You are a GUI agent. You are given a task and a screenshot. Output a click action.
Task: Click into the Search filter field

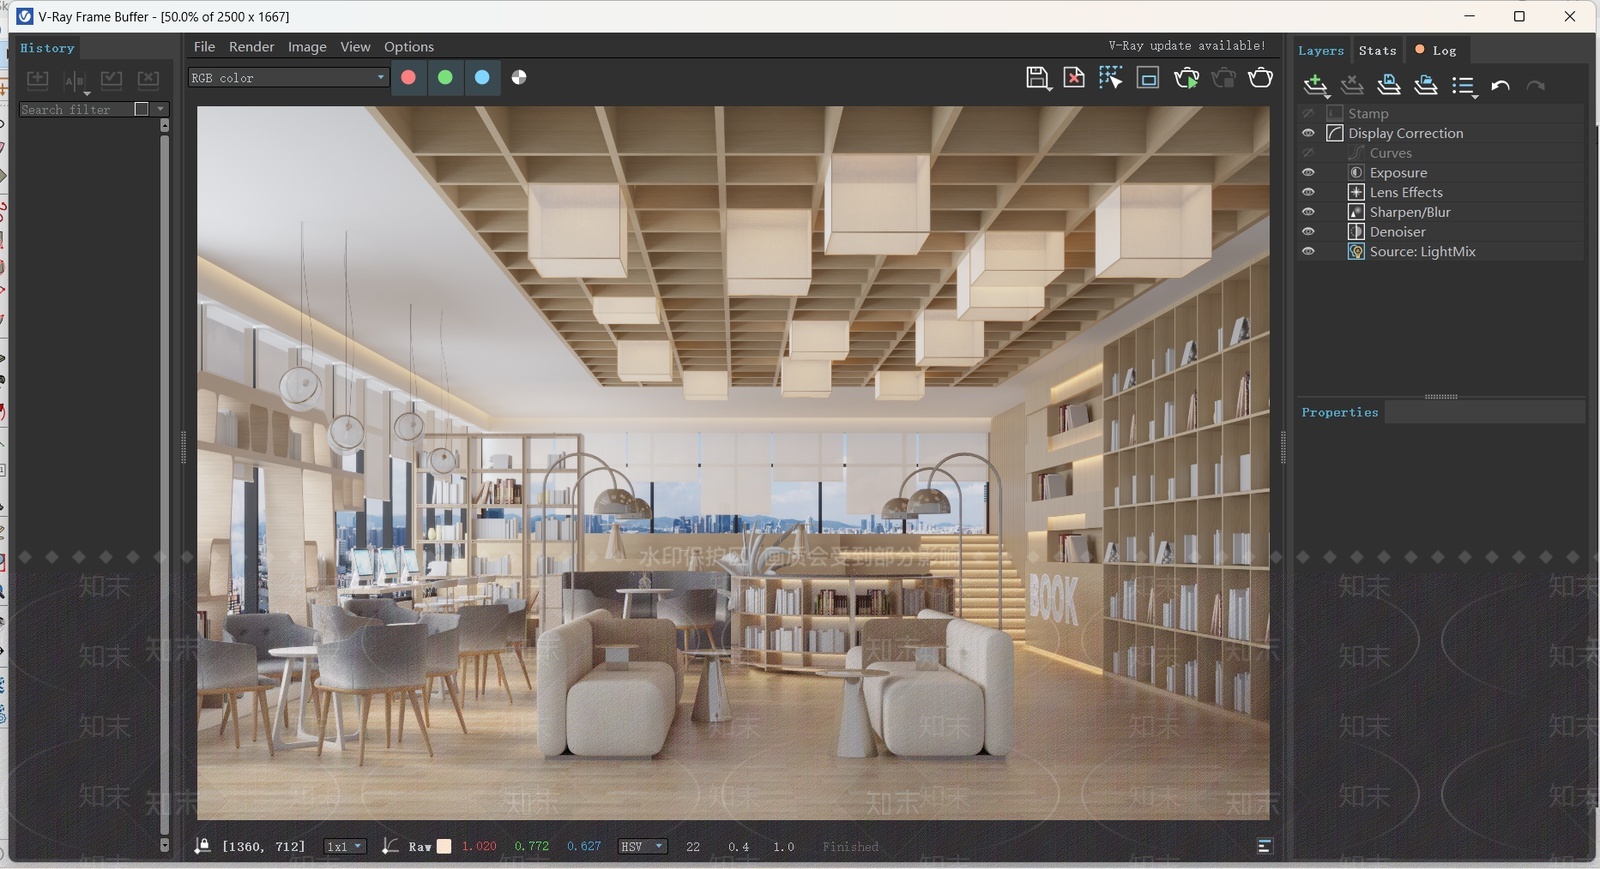76,109
